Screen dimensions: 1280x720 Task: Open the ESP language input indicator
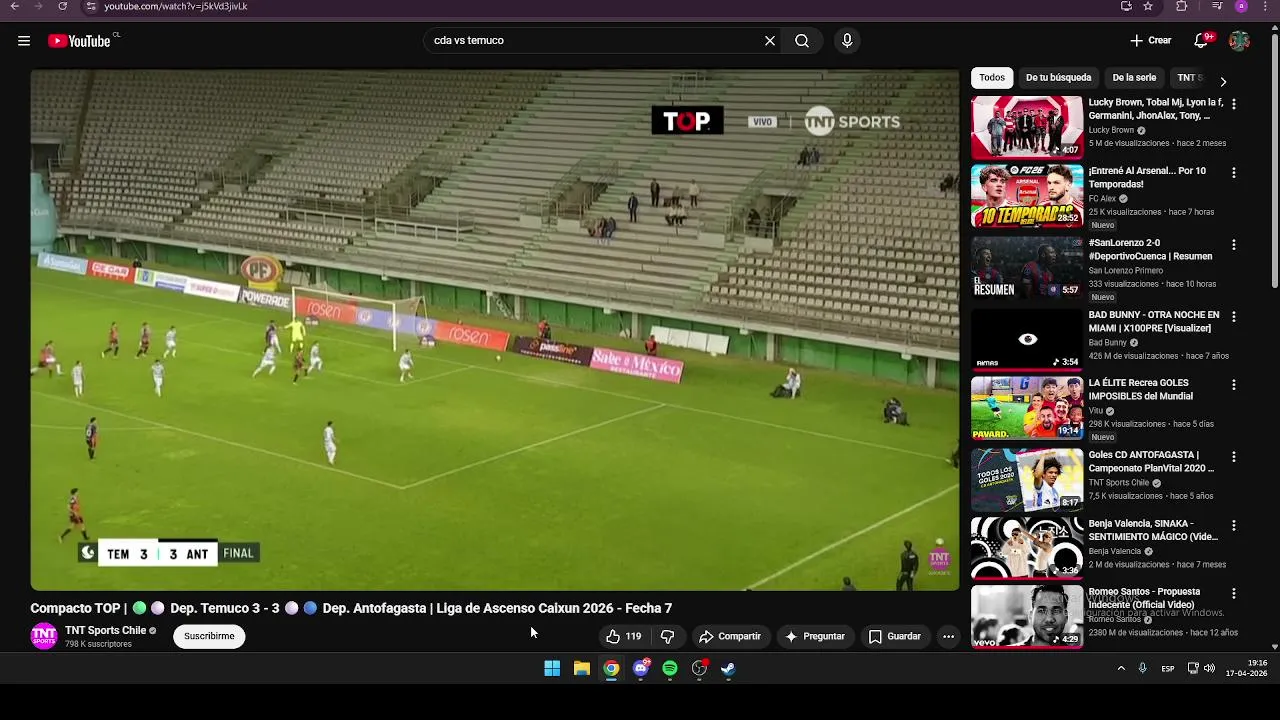pos(1168,668)
